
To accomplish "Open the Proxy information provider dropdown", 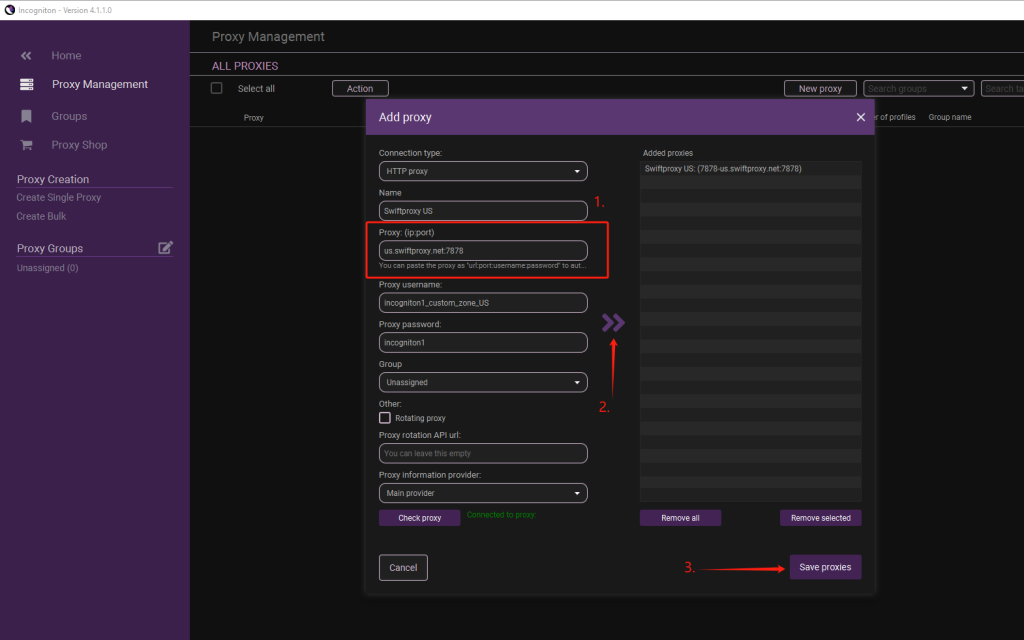I will coord(483,493).
